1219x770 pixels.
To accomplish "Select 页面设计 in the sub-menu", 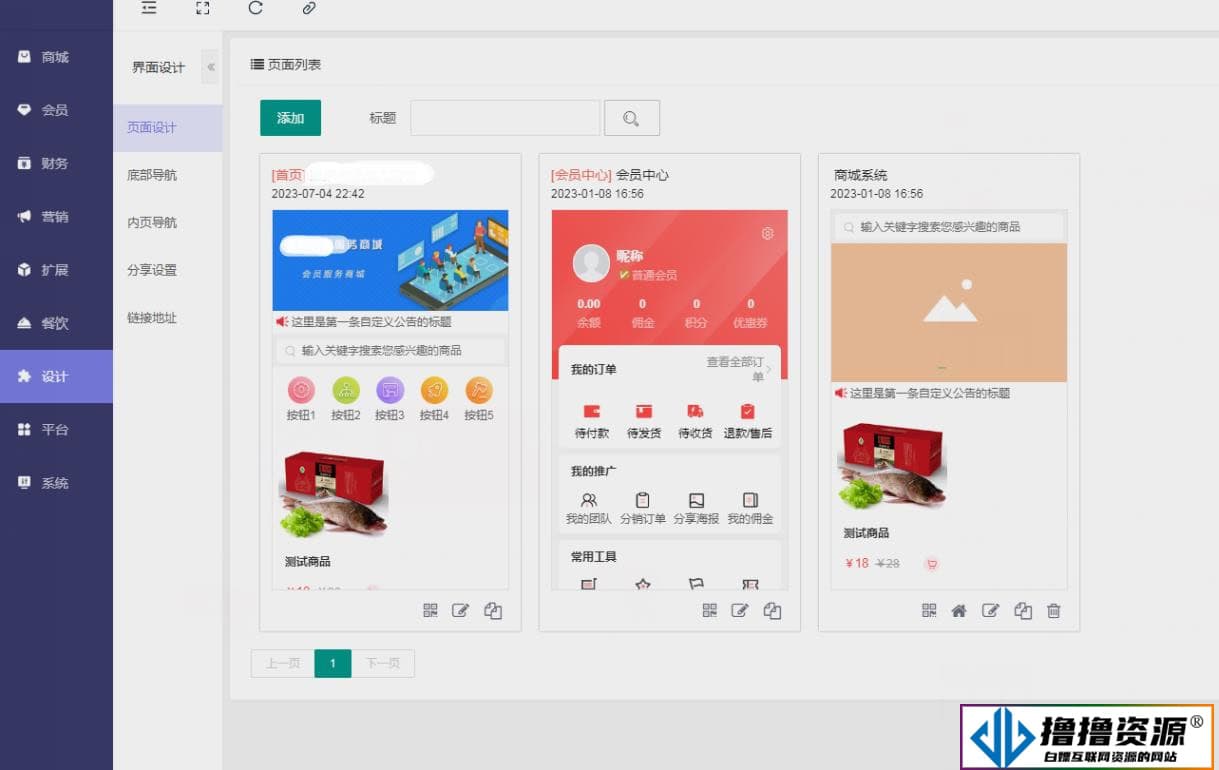I will click(x=167, y=128).
